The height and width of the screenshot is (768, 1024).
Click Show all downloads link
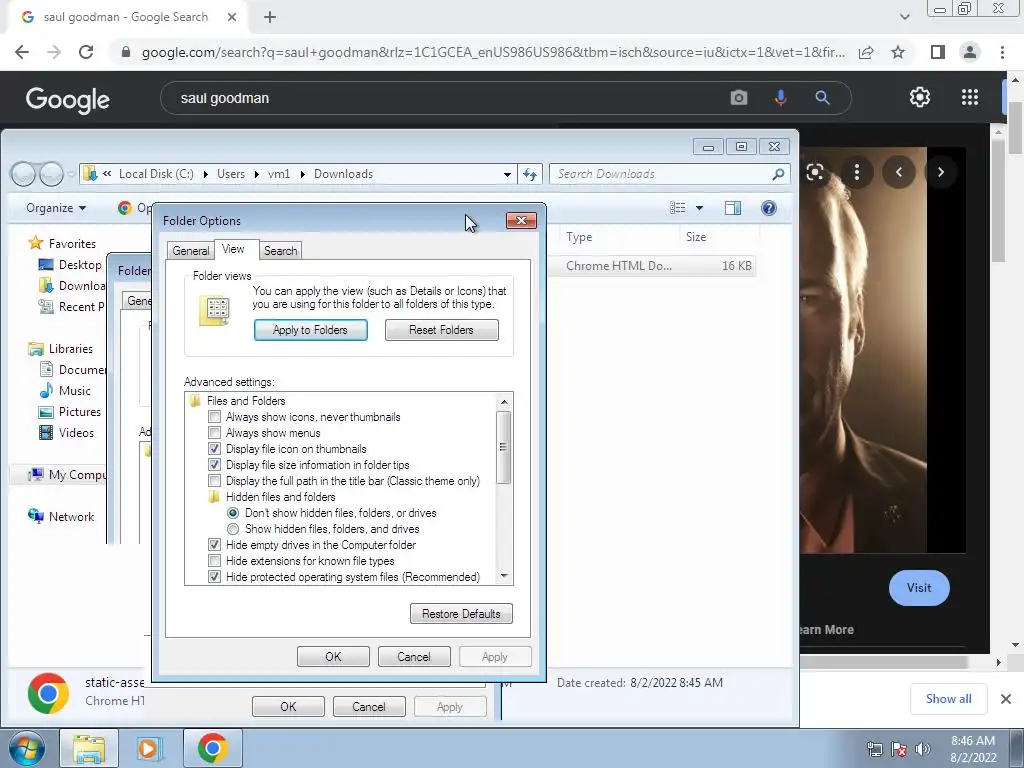[x=948, y=699]
